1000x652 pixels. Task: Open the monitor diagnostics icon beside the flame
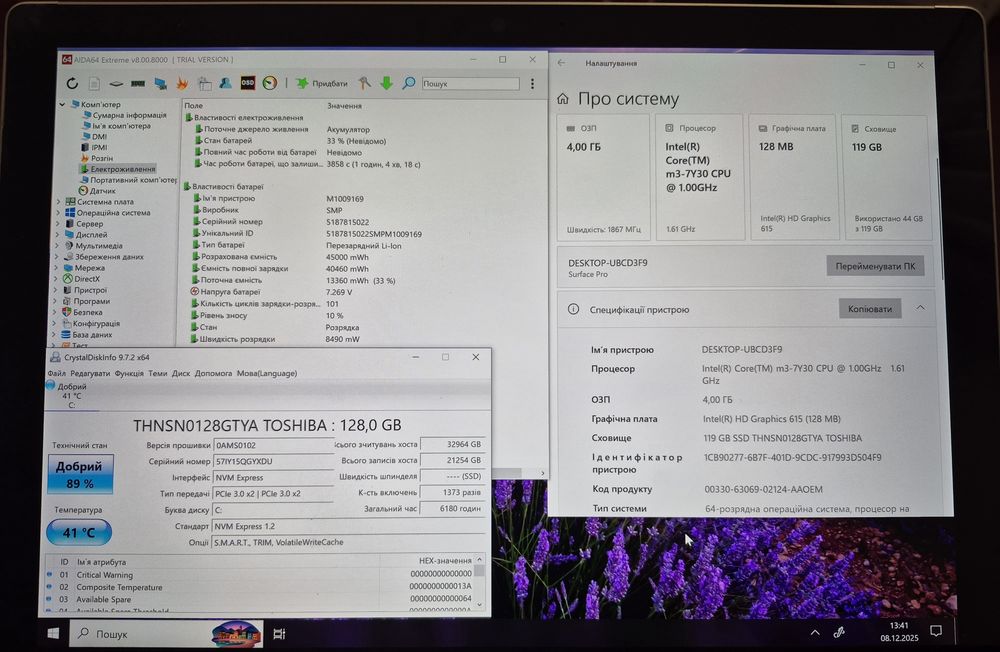[x=204, y=84]
